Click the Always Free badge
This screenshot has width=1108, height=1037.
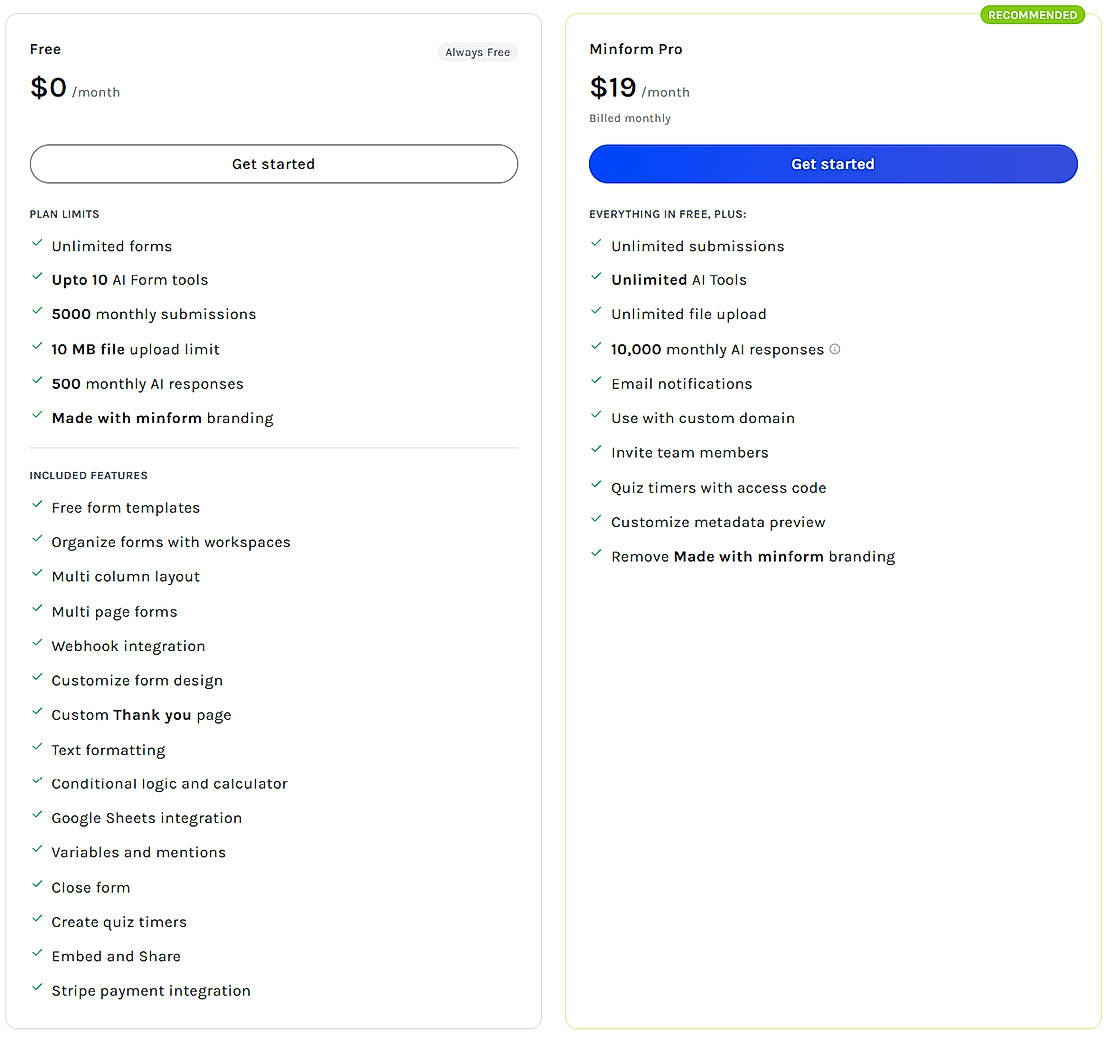[x=478, y=52]
